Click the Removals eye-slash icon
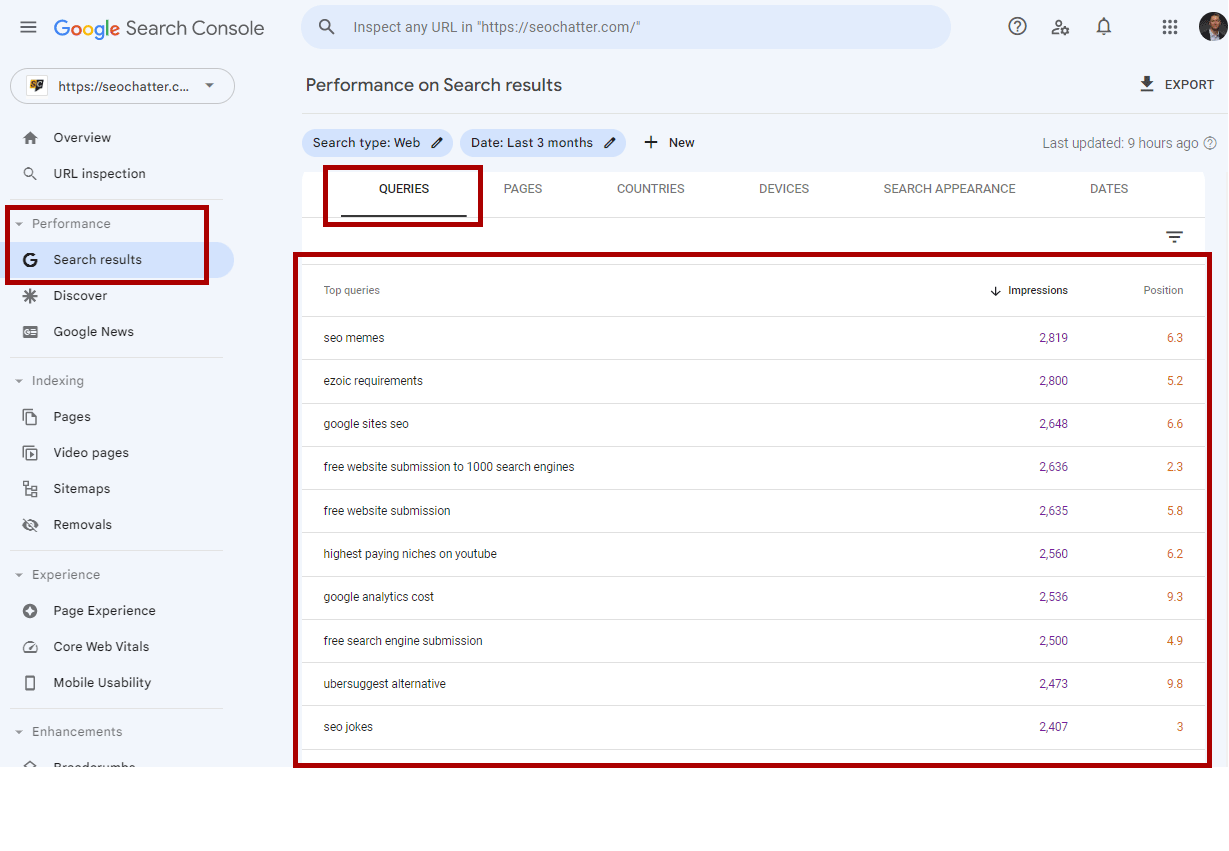1229x851 pixels. 30,525
